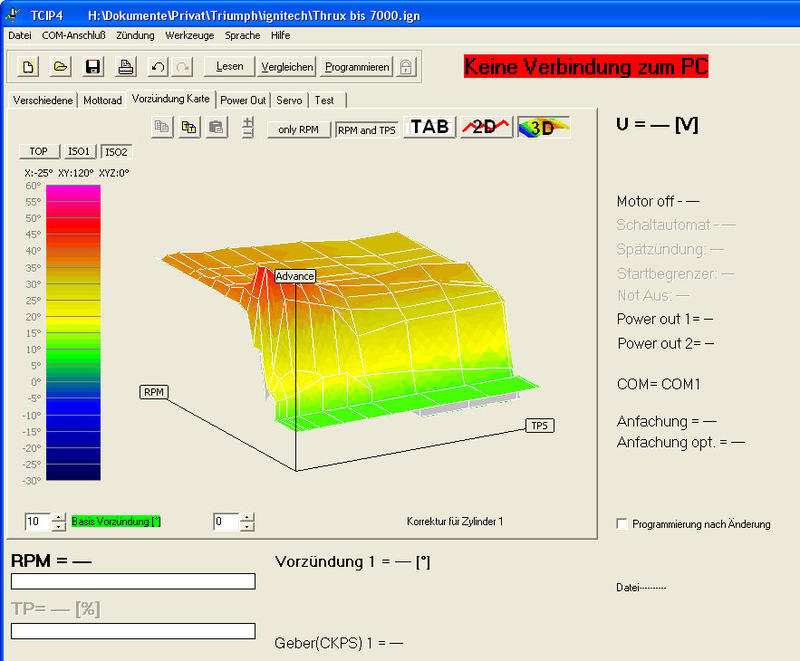This screenshot has width=800, height=661.
Task: Open the Zündung menu
Action: pyautogui.click(x=135, y=35)
